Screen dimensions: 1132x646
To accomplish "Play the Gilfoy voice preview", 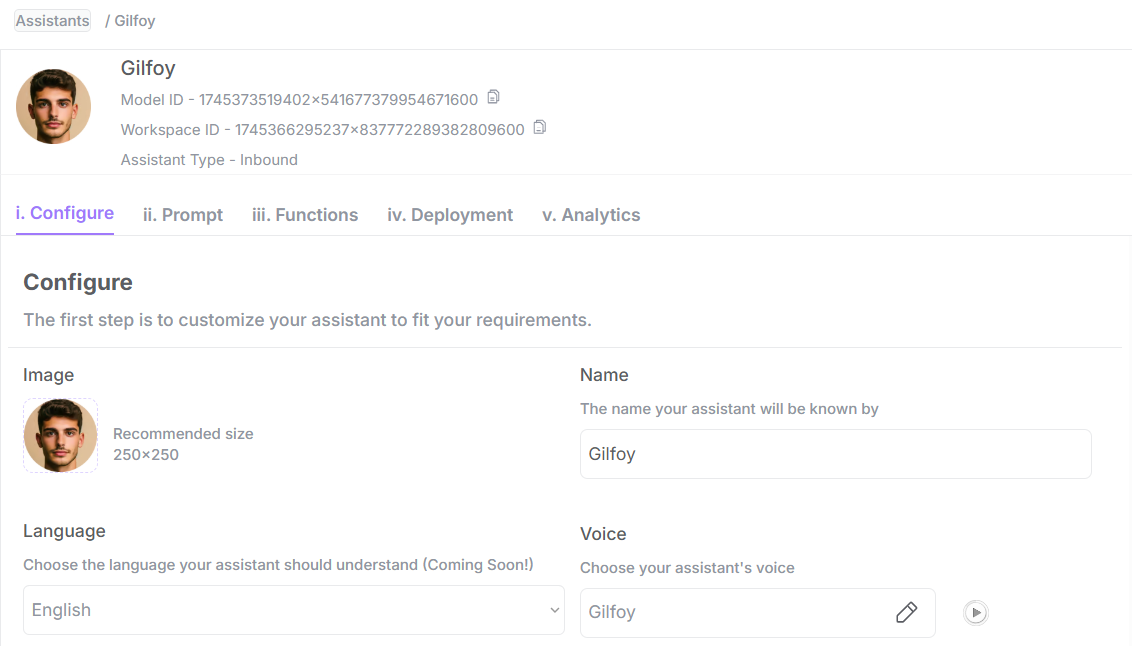I will (x=976, y=612).
